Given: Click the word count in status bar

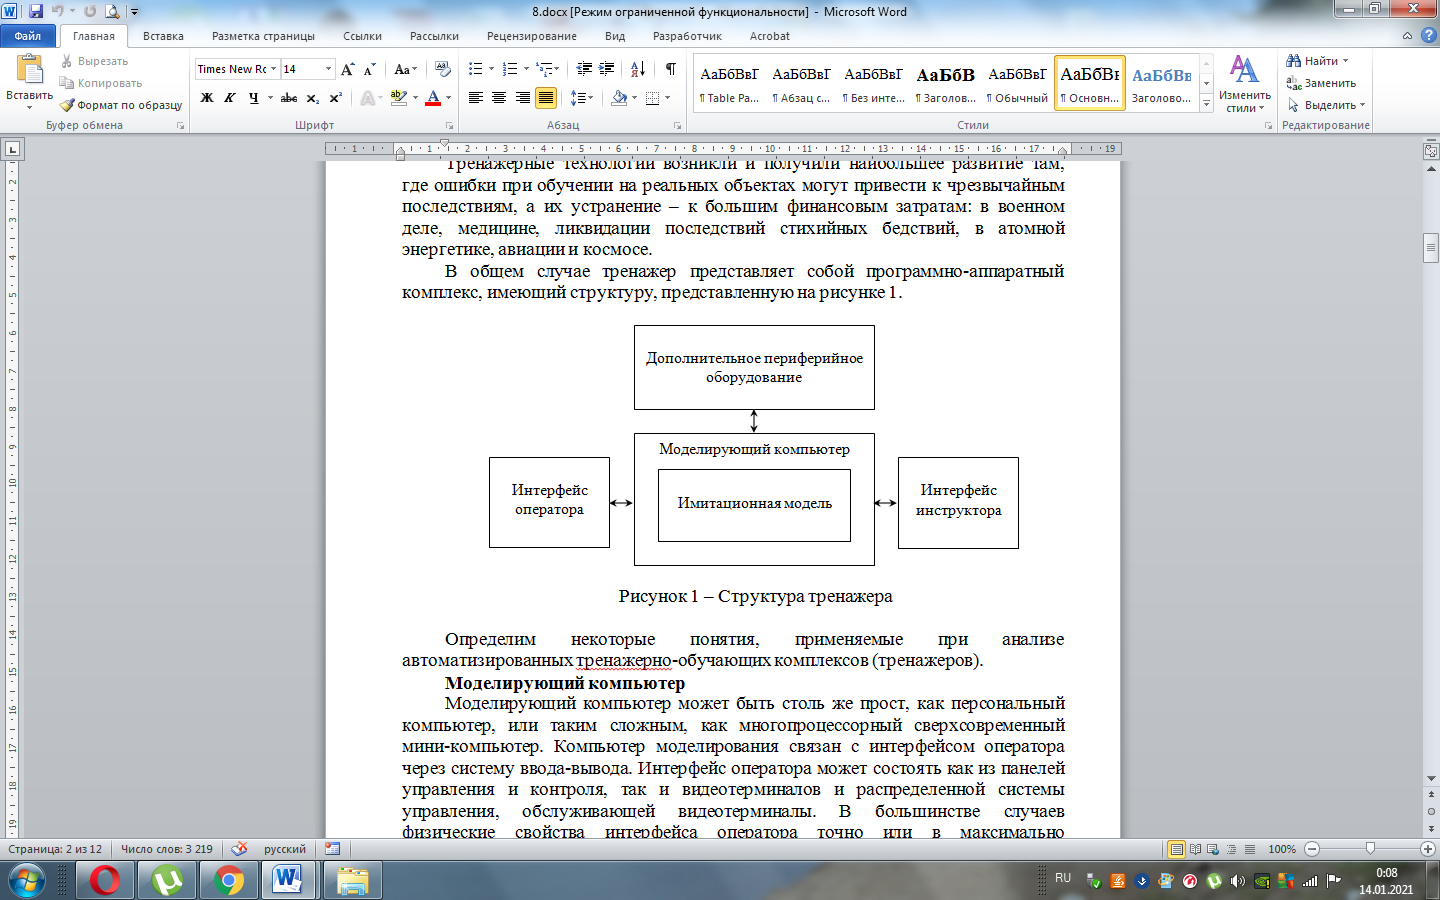Looking at the screenshot, I should (166, 849).
